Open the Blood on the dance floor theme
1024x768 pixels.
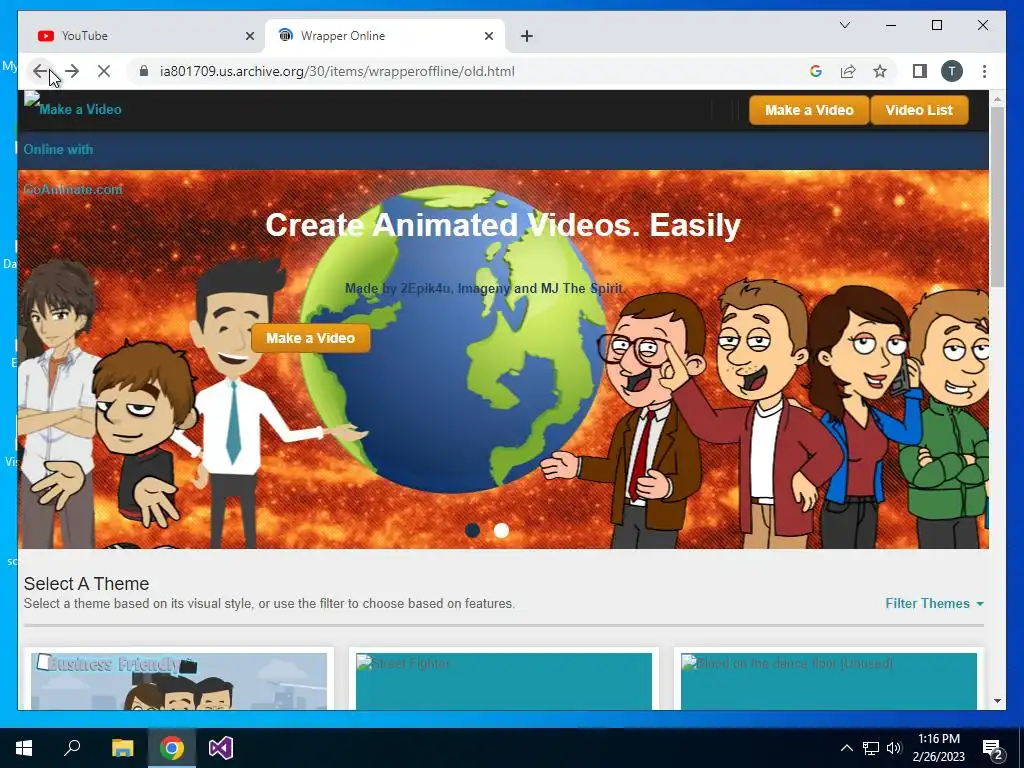point(829,680)
